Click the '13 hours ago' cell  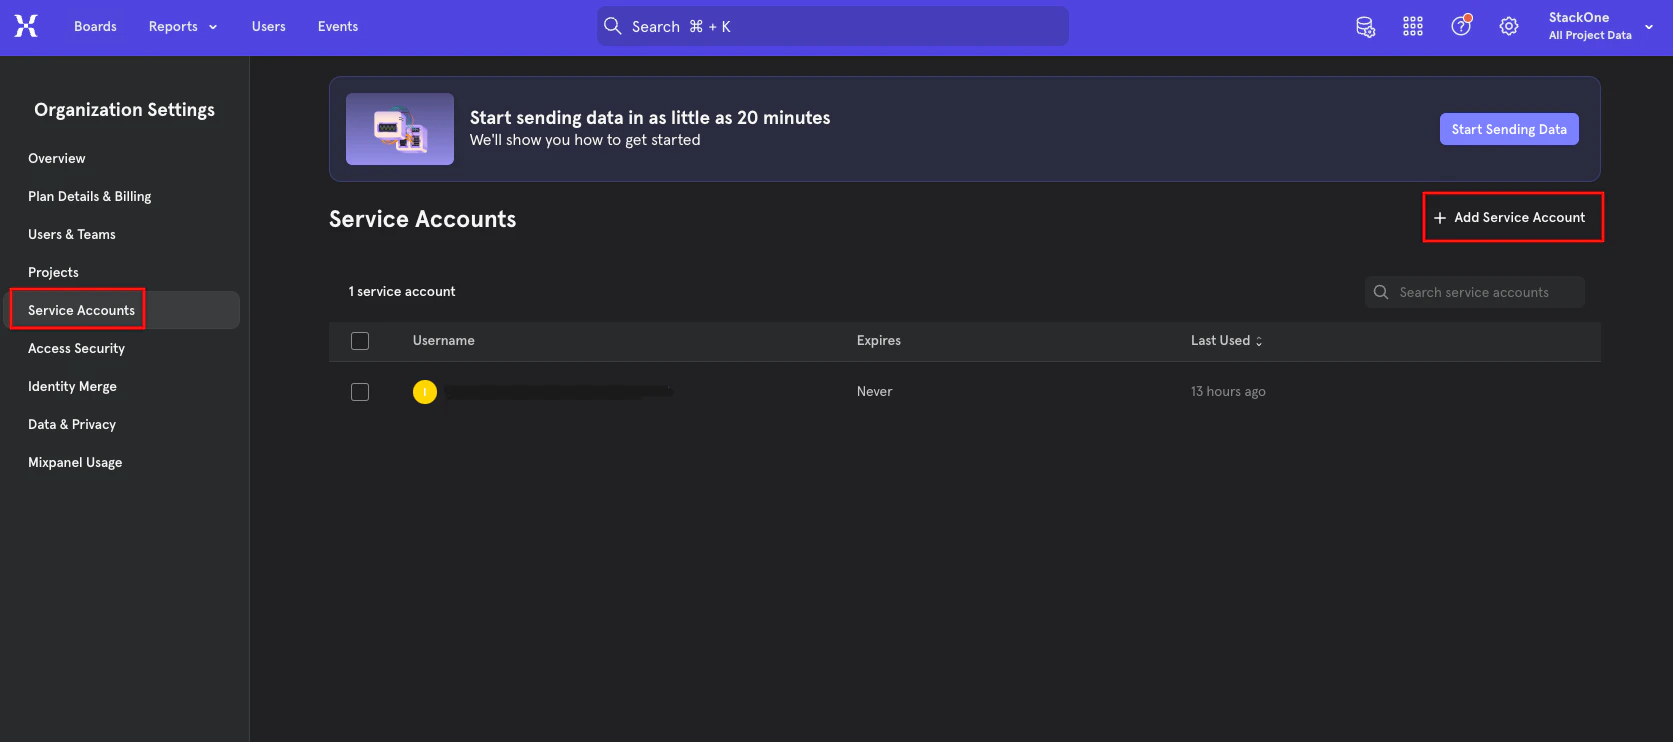(1228, 392)
